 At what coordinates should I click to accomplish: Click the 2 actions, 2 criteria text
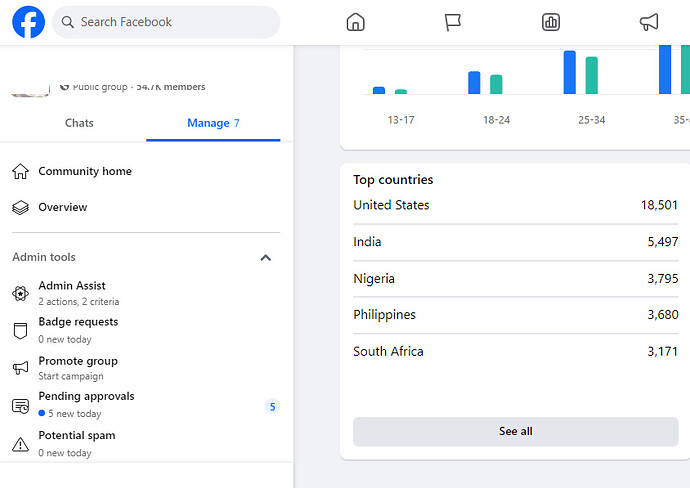tap(79, 302)
